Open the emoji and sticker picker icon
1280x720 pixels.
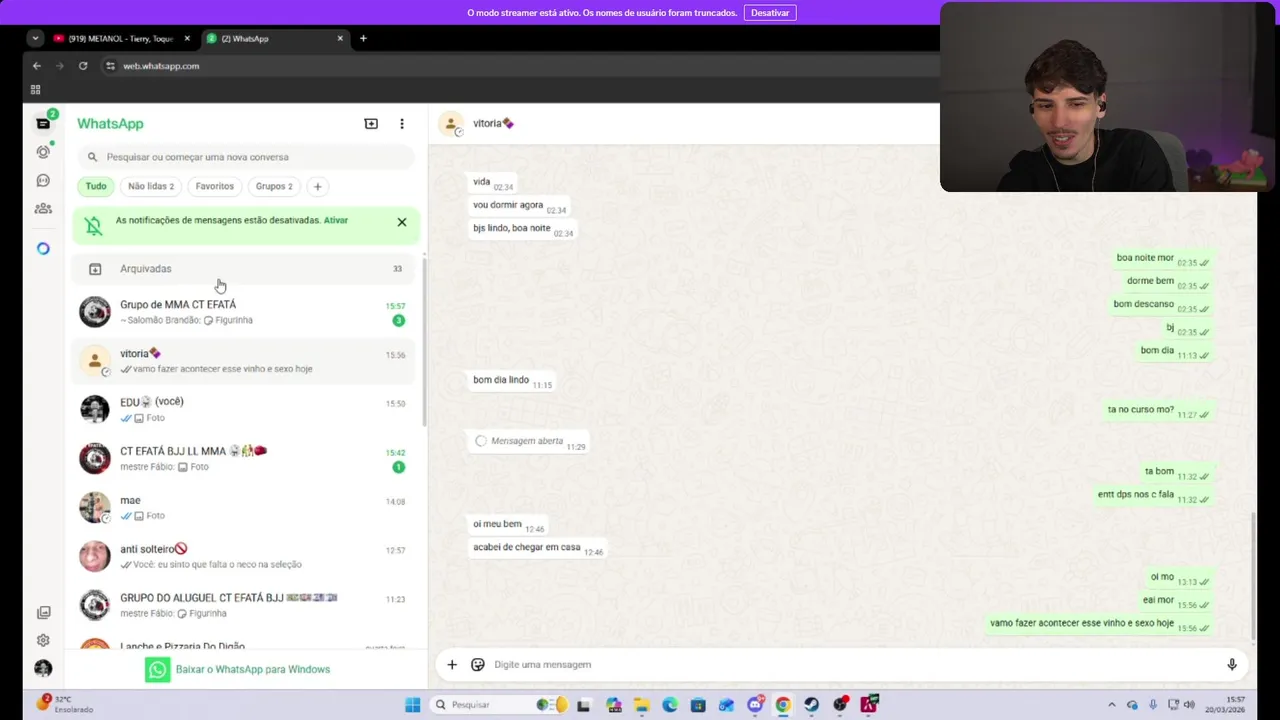coord(478,664)
